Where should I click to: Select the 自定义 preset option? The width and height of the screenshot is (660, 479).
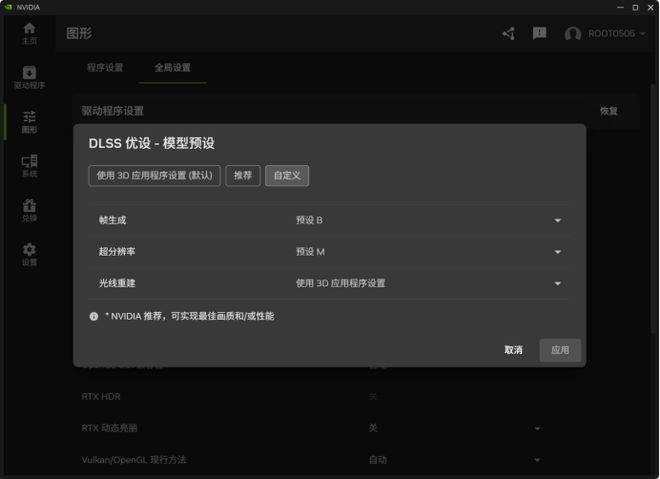coord(287,176)
